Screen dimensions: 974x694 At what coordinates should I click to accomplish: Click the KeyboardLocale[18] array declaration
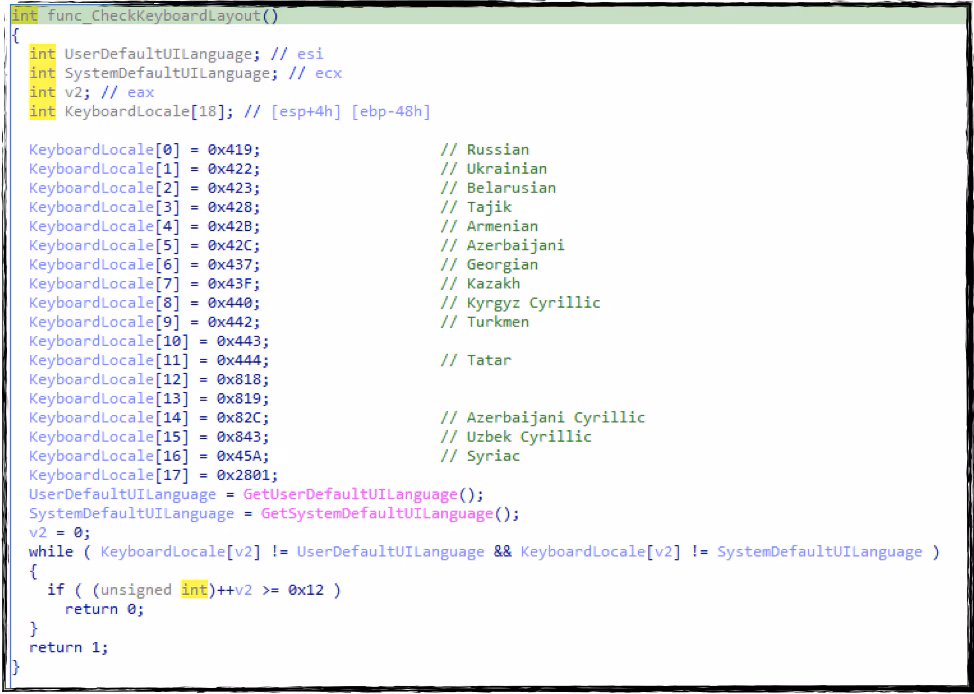point(142,111)
